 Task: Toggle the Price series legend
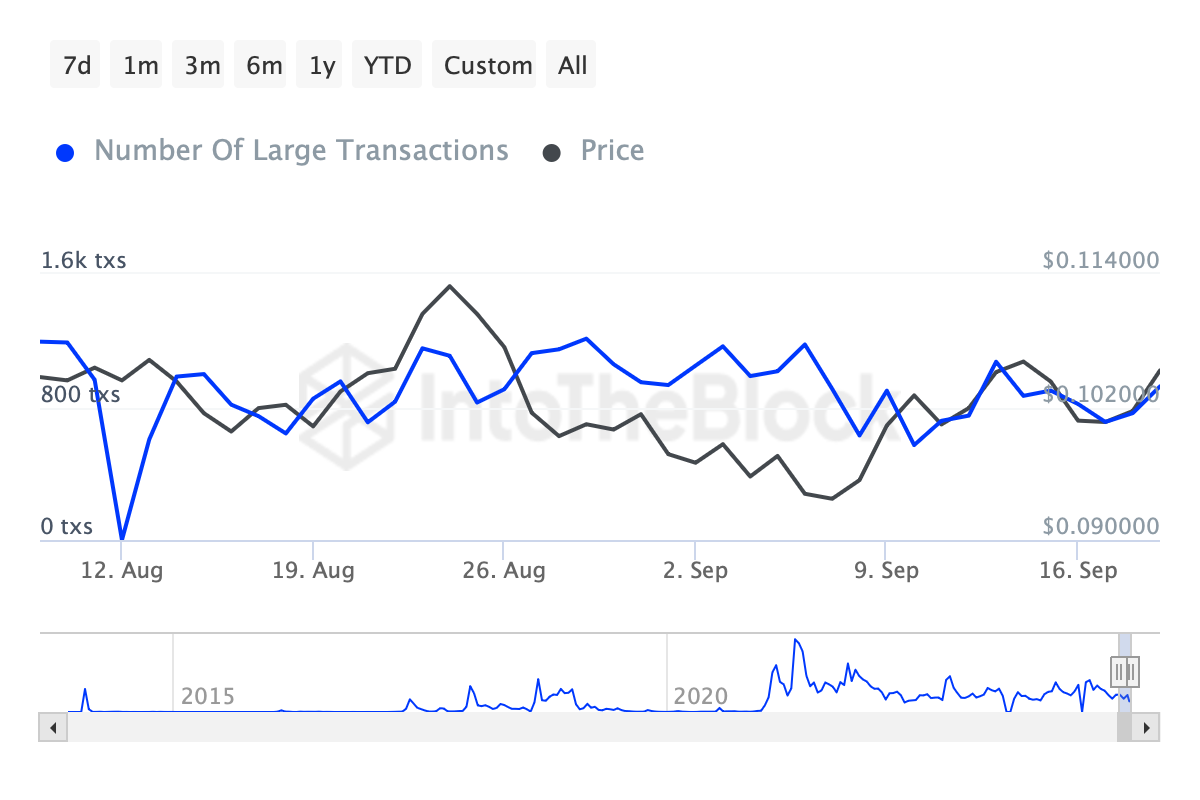[612, 151]
